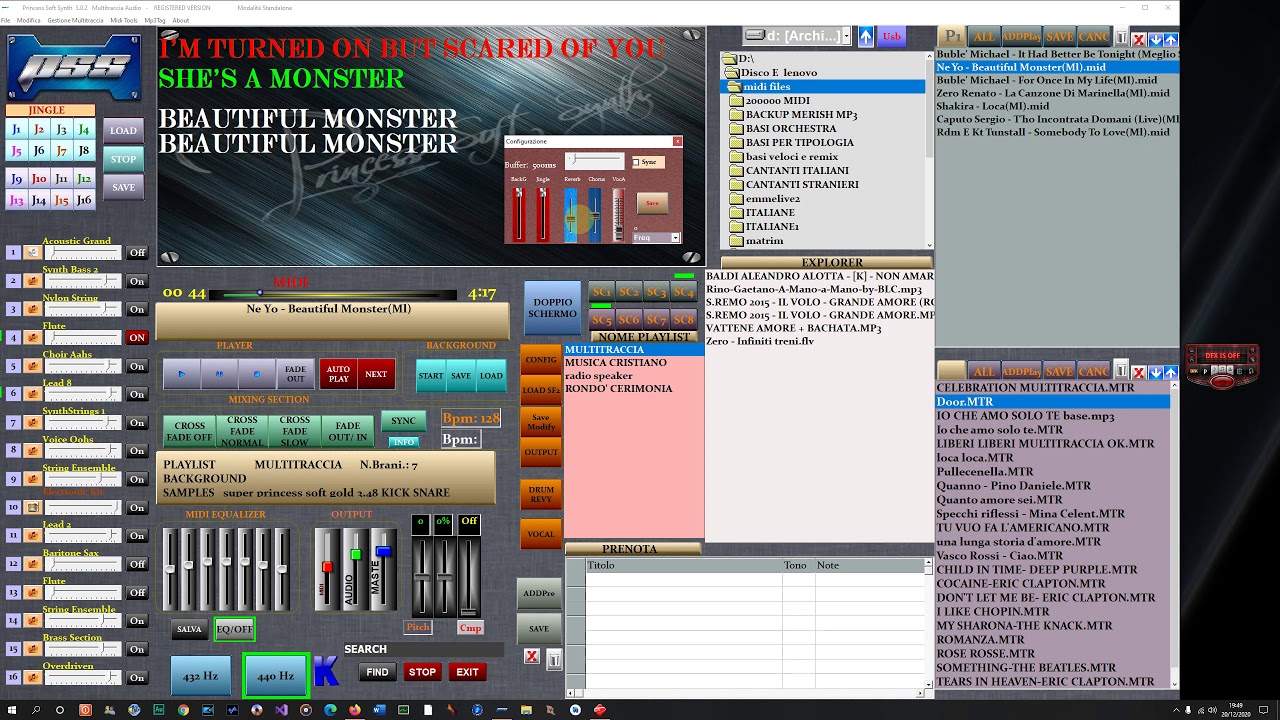The height and width of the screenshot is (720, 1280).
Task: Open the Freq dropdown in Configurazione
Action: coord(676,238)
